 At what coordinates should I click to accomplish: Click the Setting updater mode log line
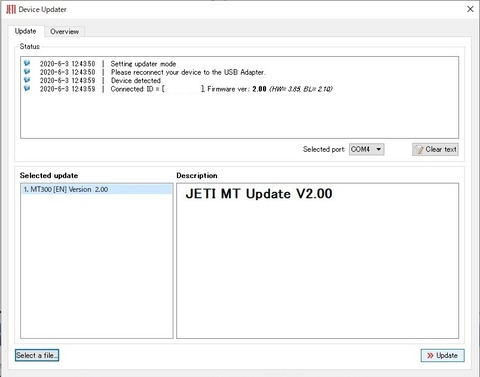click(x=143, y=64)
